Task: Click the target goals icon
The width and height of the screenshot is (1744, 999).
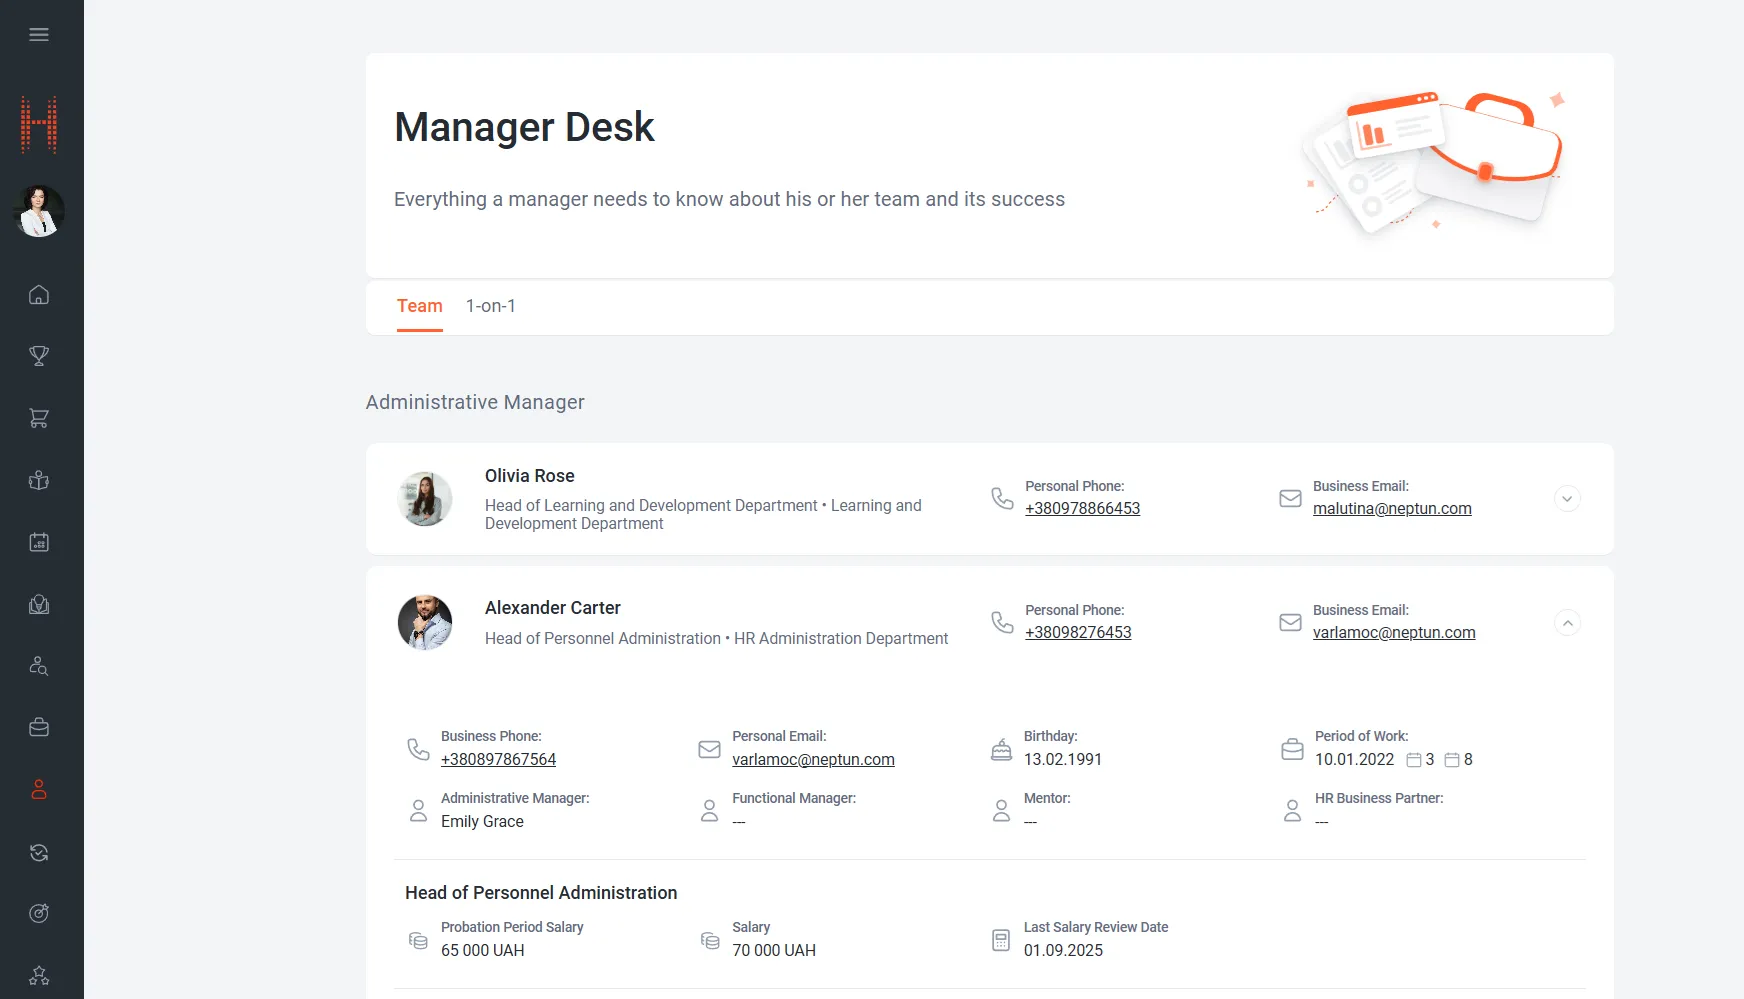Action: click(x=39, y=913)
